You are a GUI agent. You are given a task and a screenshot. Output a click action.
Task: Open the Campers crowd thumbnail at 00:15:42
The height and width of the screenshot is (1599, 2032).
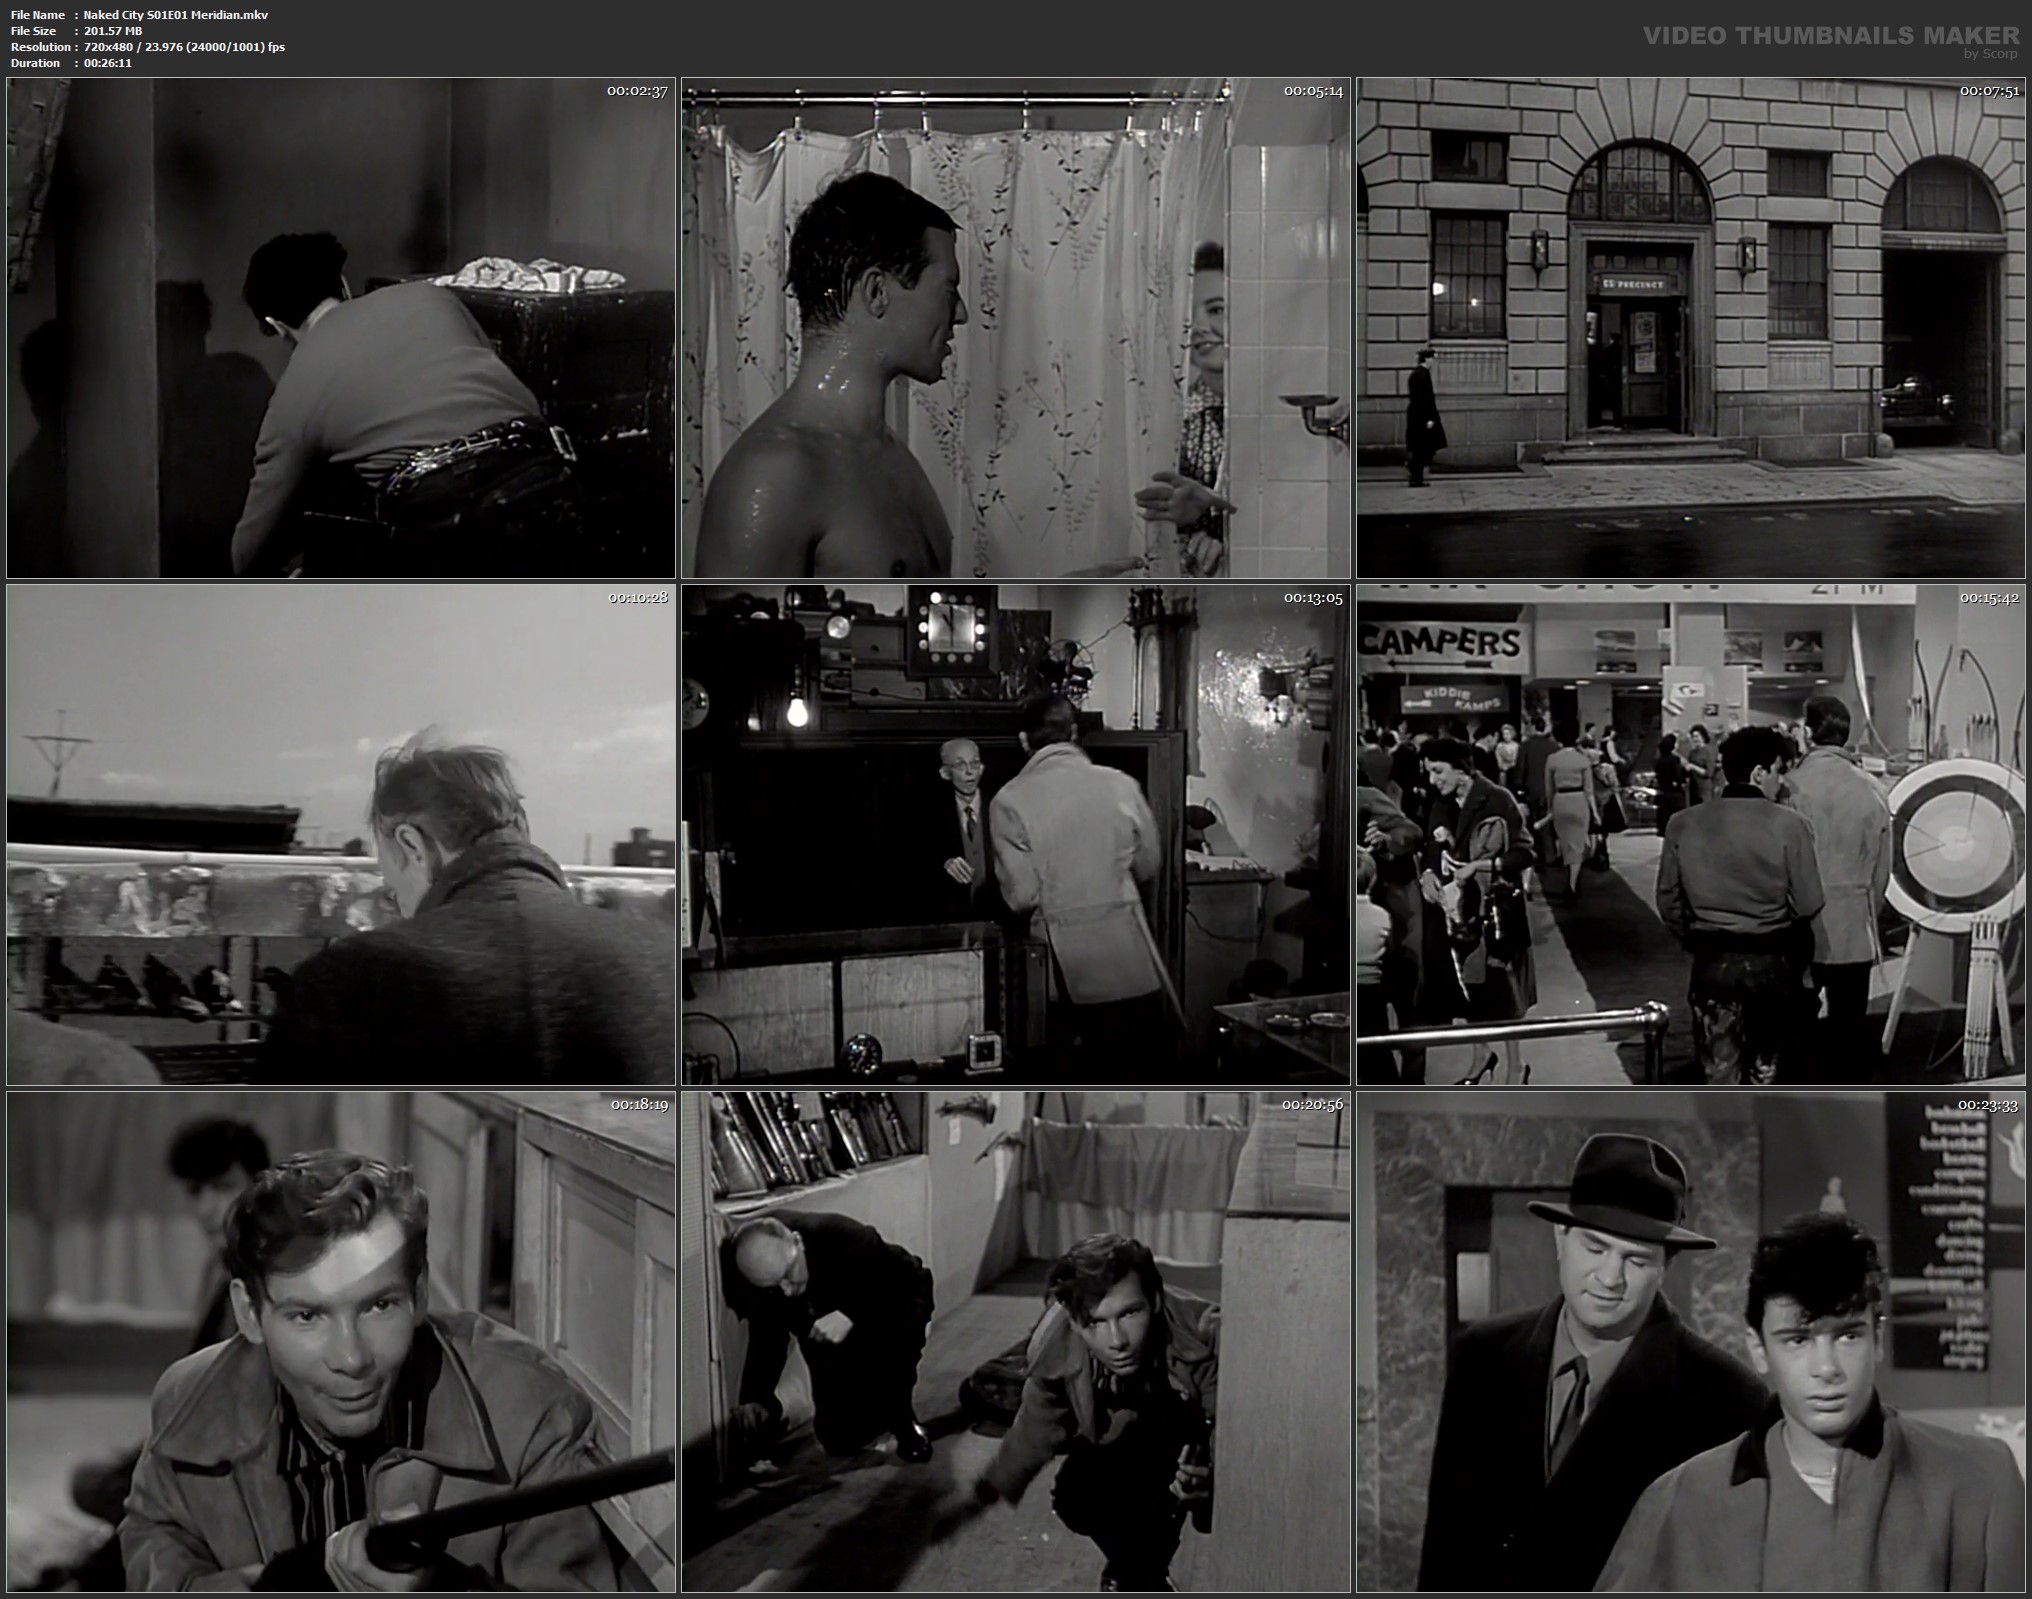1691,835
